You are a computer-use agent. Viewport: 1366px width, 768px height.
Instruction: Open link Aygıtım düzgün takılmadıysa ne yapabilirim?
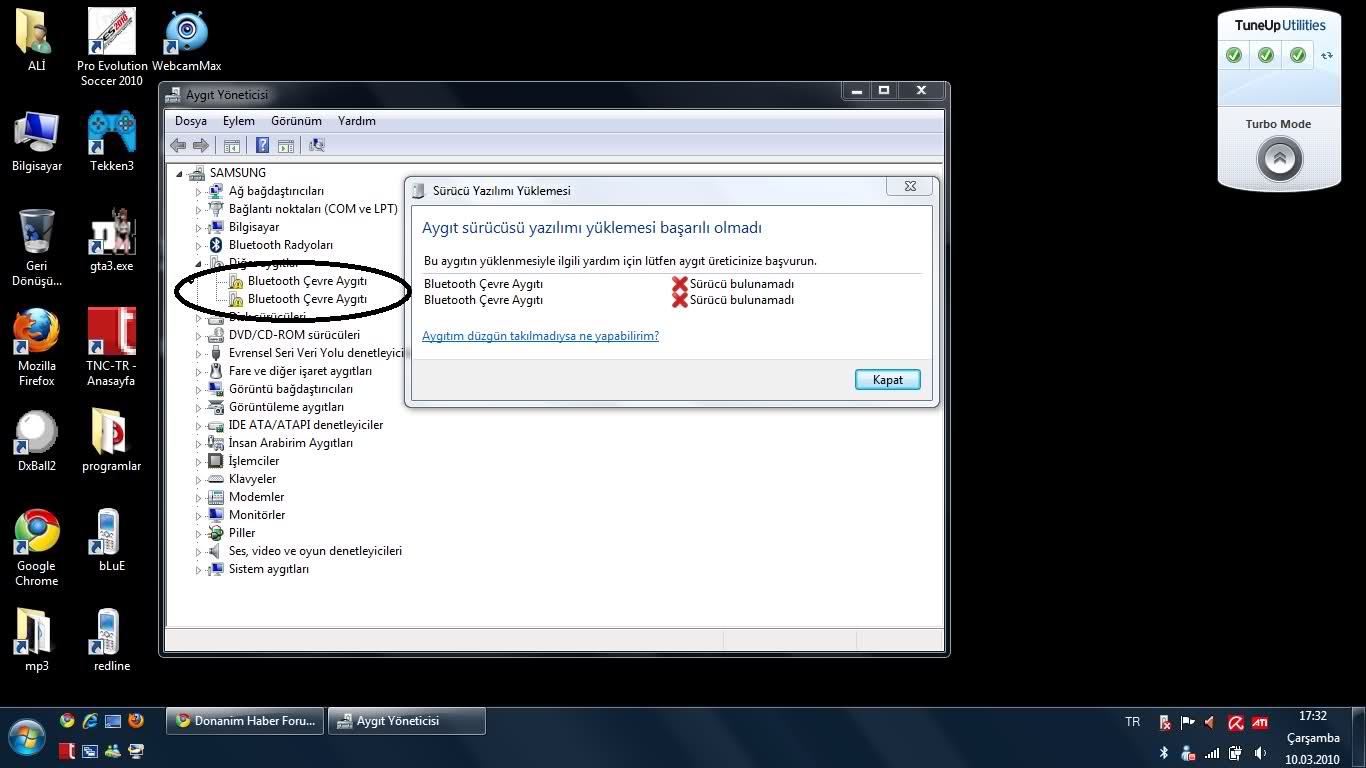[x=540, y=336]
